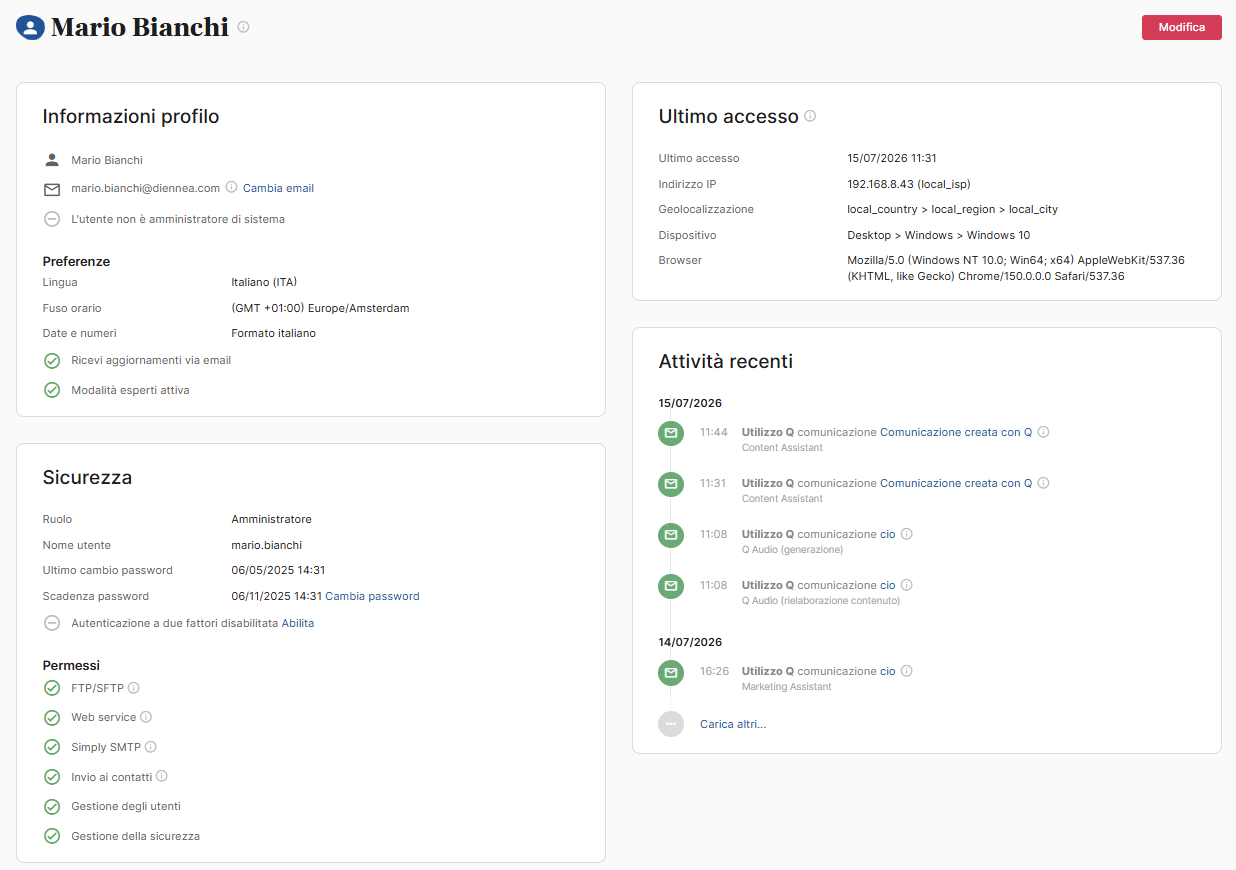The width and height of the screenshot is (1236, 870).
Task: Open the cio communication link at 16:26
Action: (x=888, y=671)
